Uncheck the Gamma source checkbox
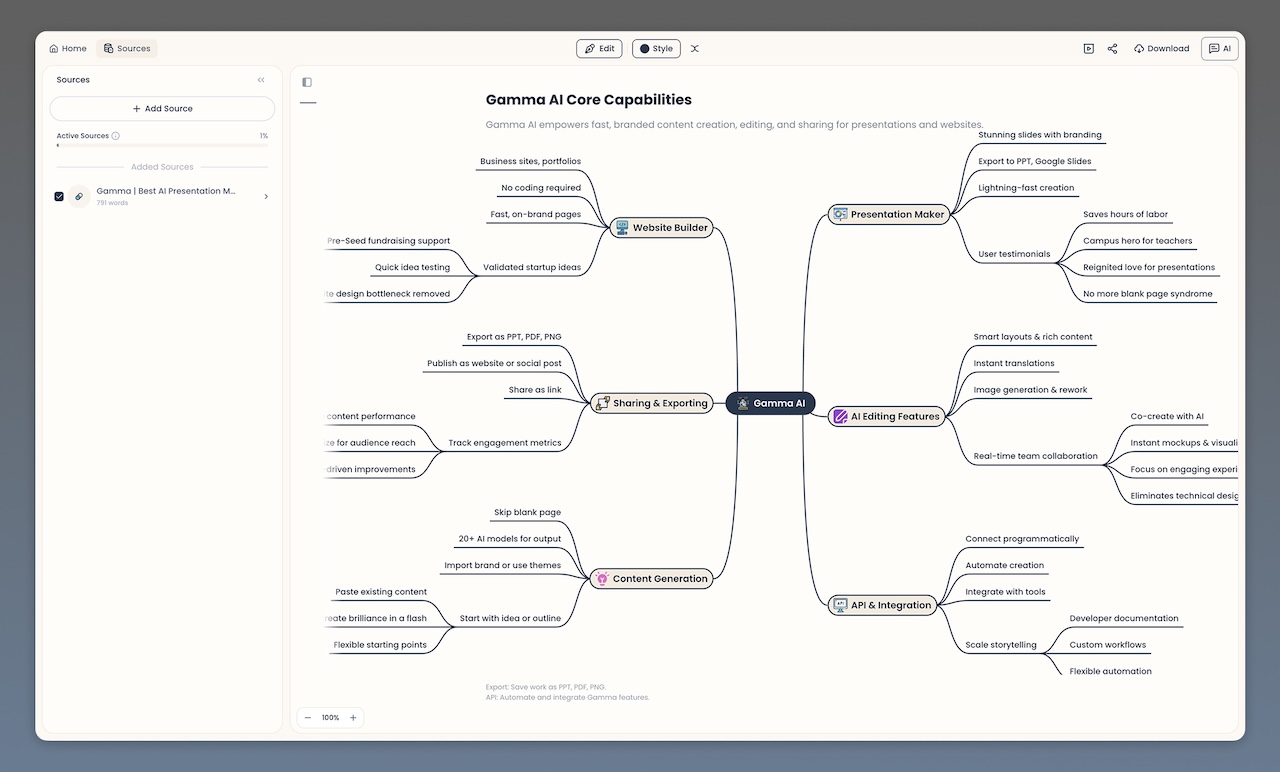Screen dimensions: 1280x772 point(59,196)
